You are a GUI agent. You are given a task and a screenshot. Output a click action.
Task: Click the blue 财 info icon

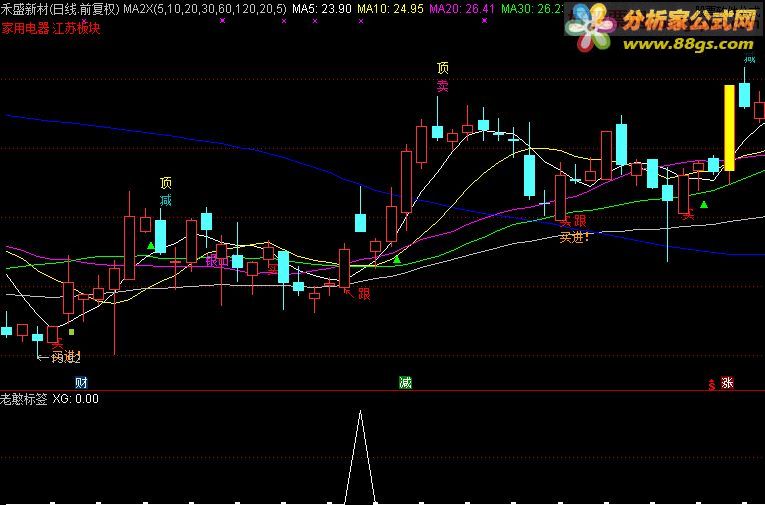(x=81, y=382)
